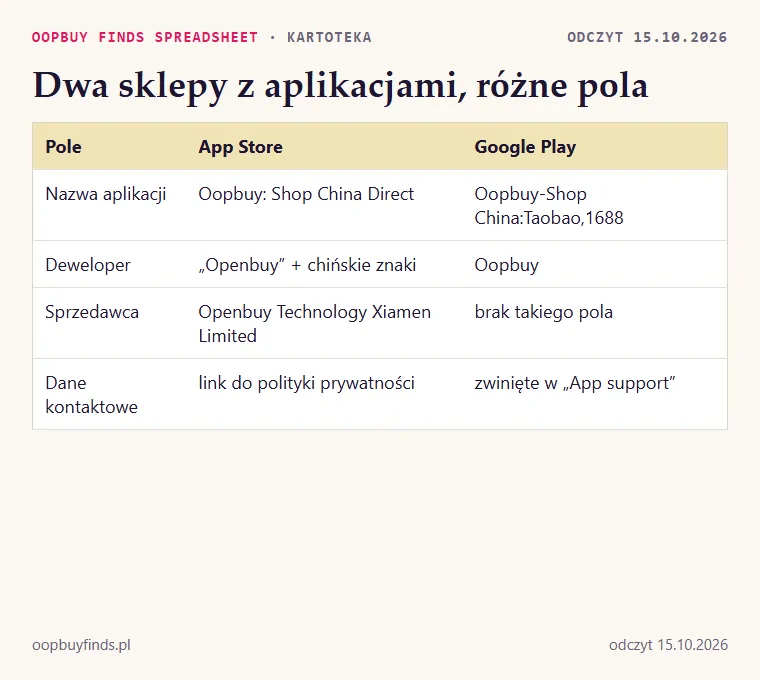Click the 'Openbuy Technology Xiamen Limited' cell
Image resolution: width=760 pixels, height=680 pixels.
click(x=315, y=323)
